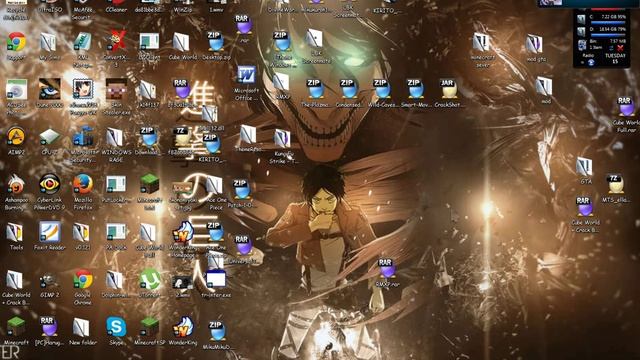Open the WonderKing Homepage shortcut

(183, 232)
